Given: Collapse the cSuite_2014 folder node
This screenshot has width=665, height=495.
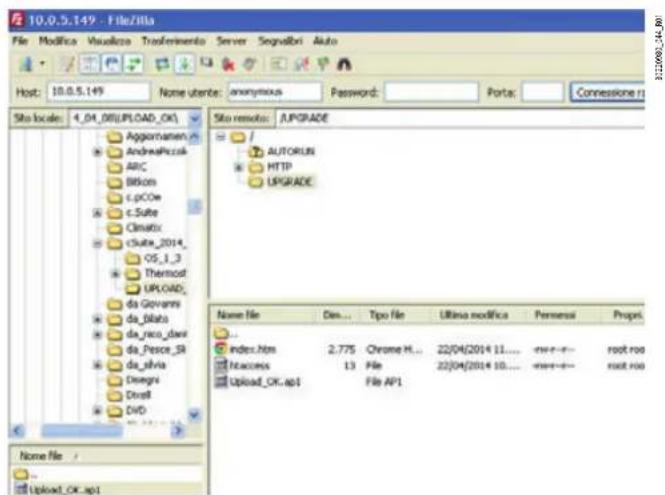Looking at the screenshot, I should coord(97,243).
